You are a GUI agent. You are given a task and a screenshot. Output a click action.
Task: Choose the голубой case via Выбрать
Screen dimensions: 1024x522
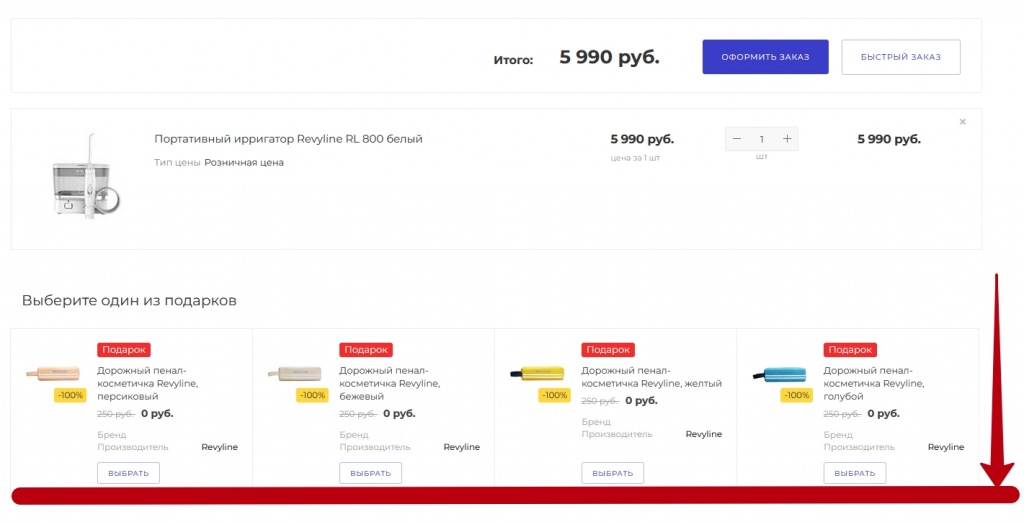tap(854, 473)
